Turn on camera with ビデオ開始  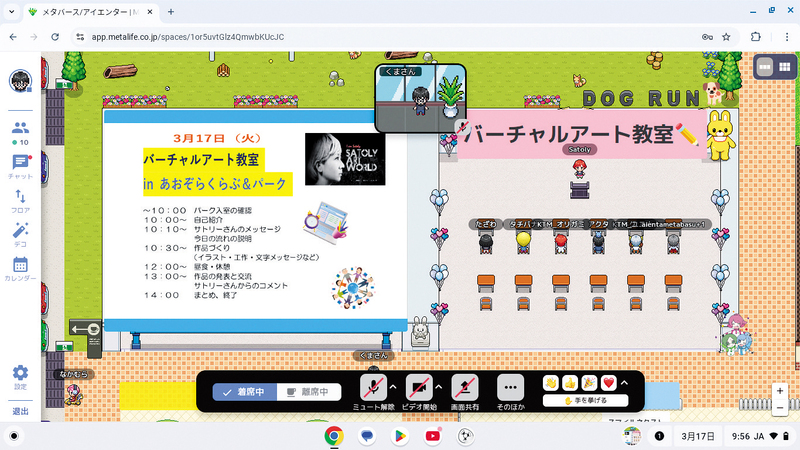418,387
